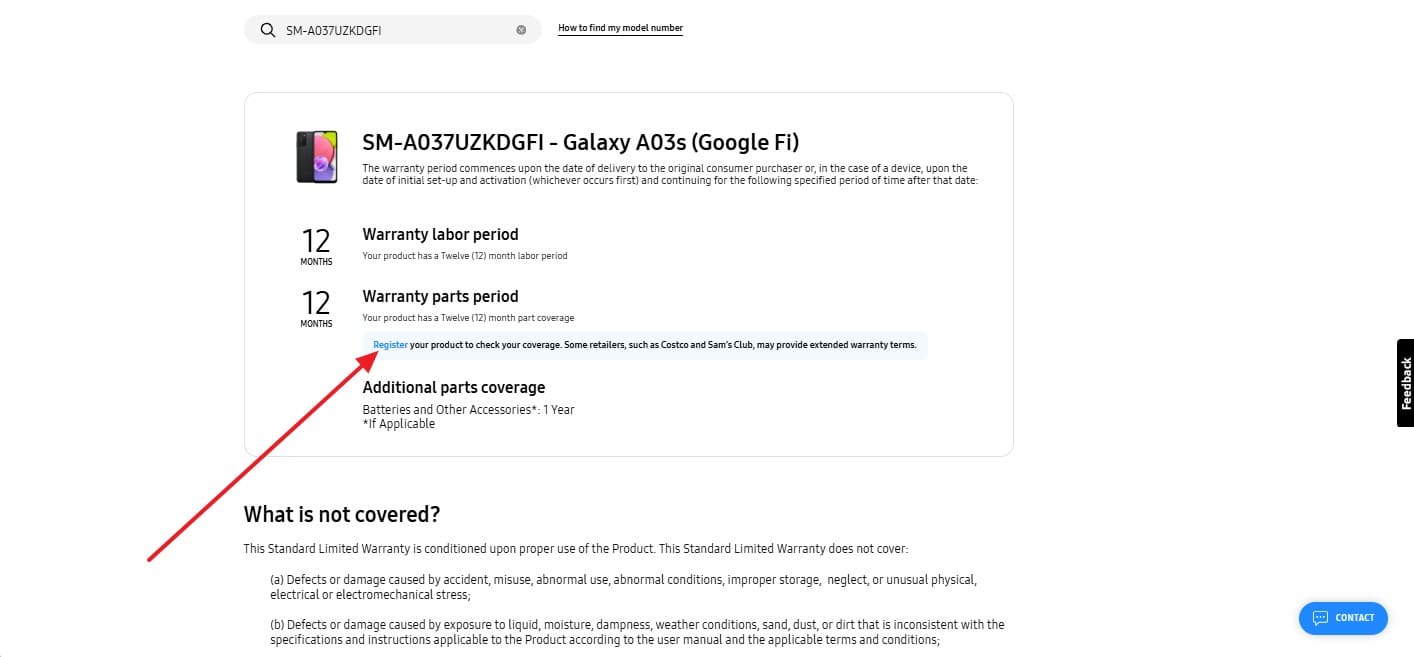Open the Feedback side tab

click(1405, 383)
